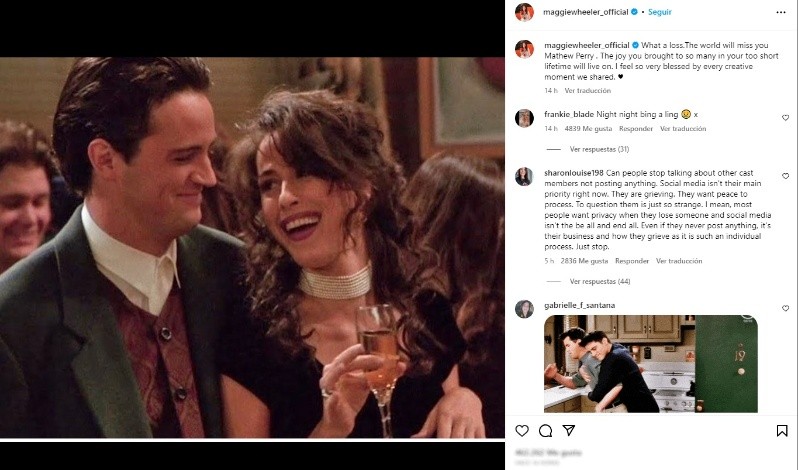
Task: Like frankie_blade's comment
Action: pos(785,118)
